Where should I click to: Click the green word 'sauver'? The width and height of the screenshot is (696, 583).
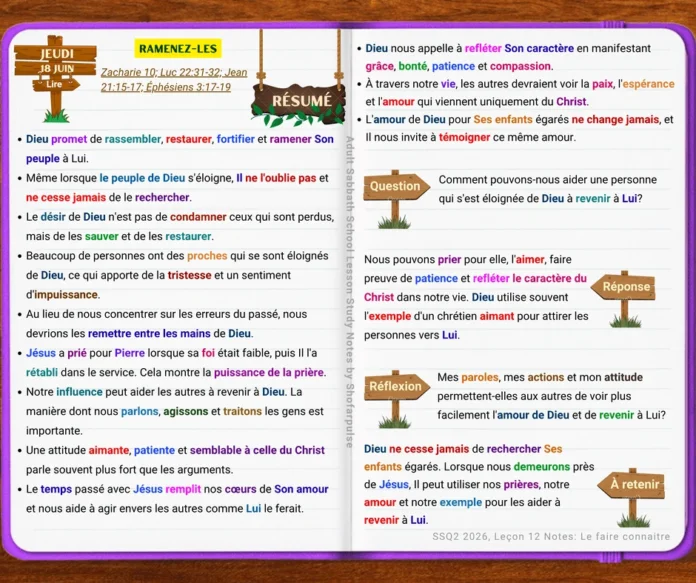coord(102,237)
